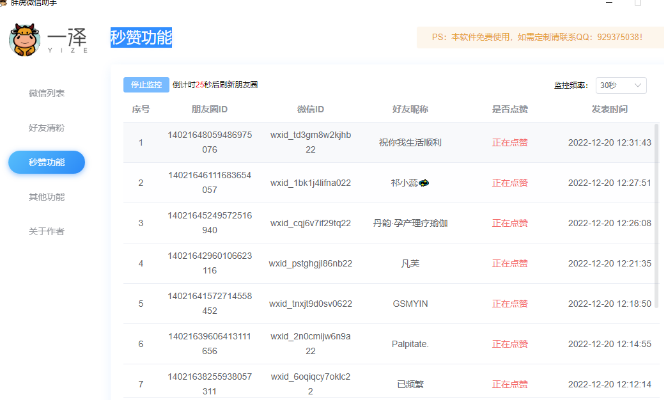Click the dropdown arrow beside 30秒
The image size is (664, 400).
[638, 85]
